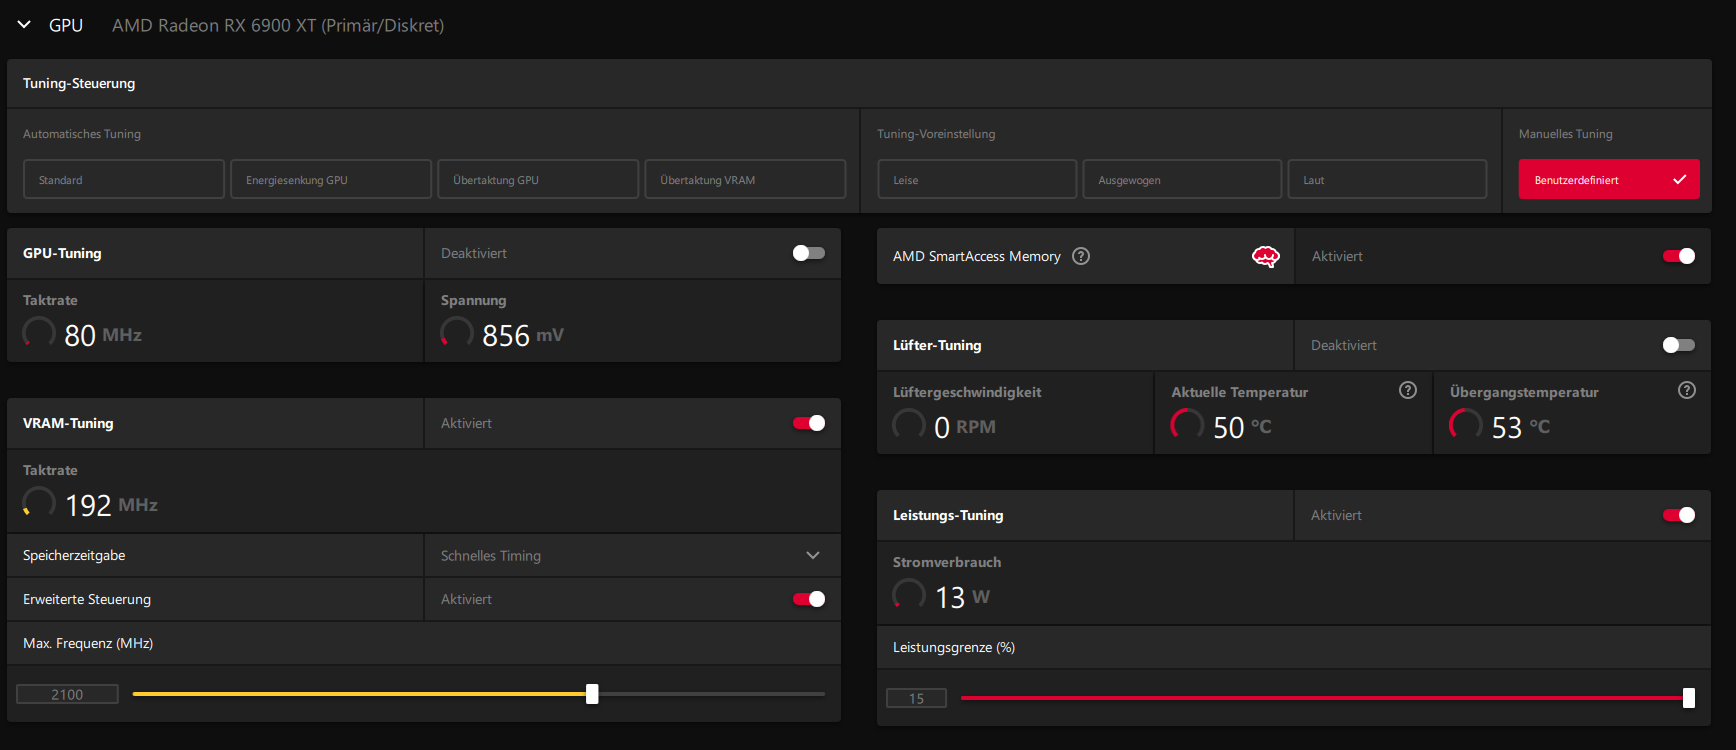Click the Manuelles Tuning label
The image size is (1736, 750).
pos(1565,134)
